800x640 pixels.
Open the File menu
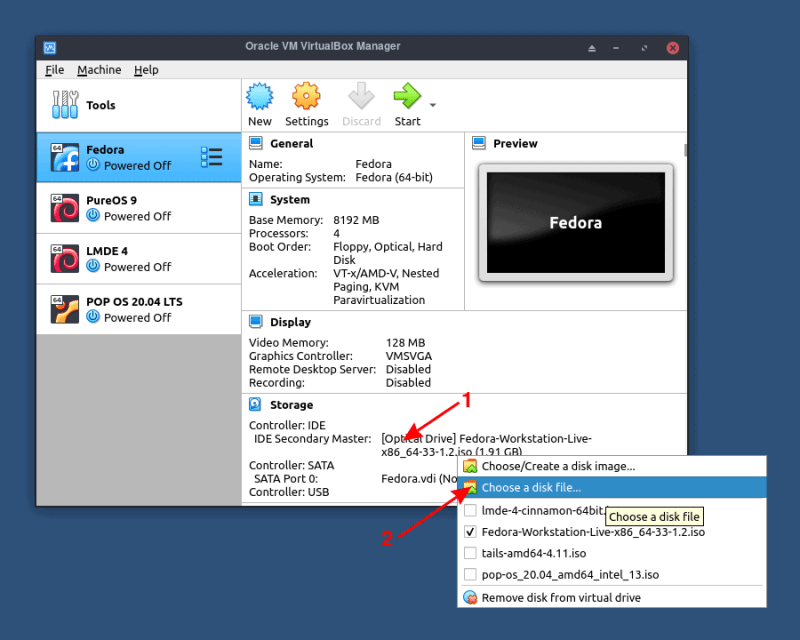[x=54, y=70]
